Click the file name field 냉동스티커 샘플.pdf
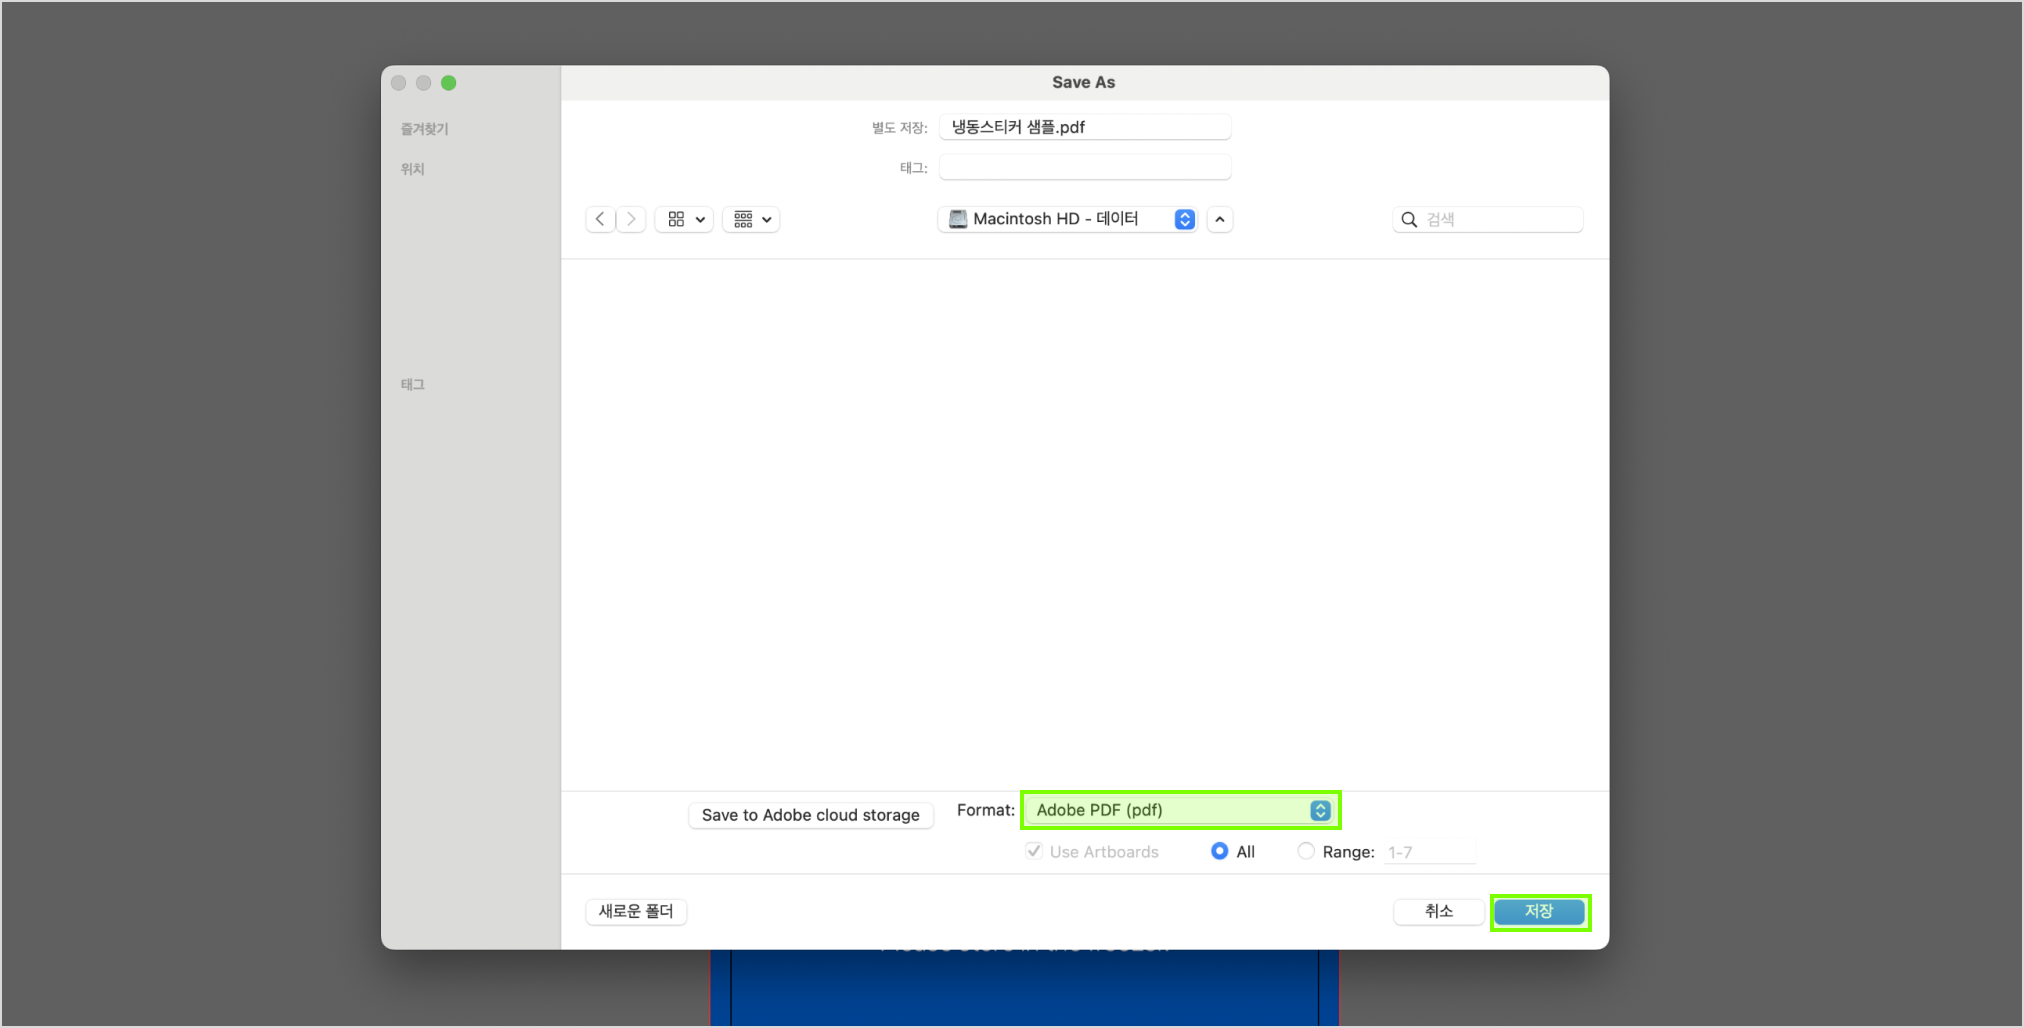Viewport: 2024px width, 1028px height. coord(1084,127)
